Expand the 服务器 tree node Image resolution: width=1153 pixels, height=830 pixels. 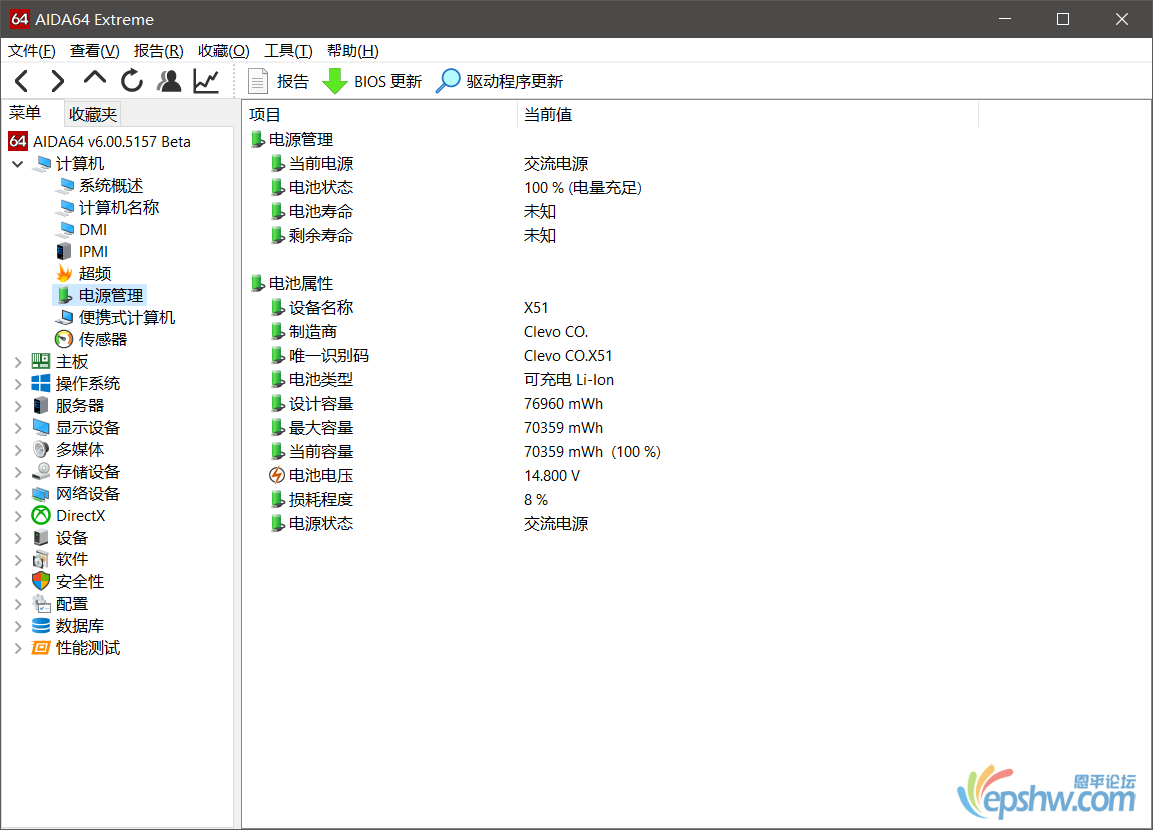(18, 406)
